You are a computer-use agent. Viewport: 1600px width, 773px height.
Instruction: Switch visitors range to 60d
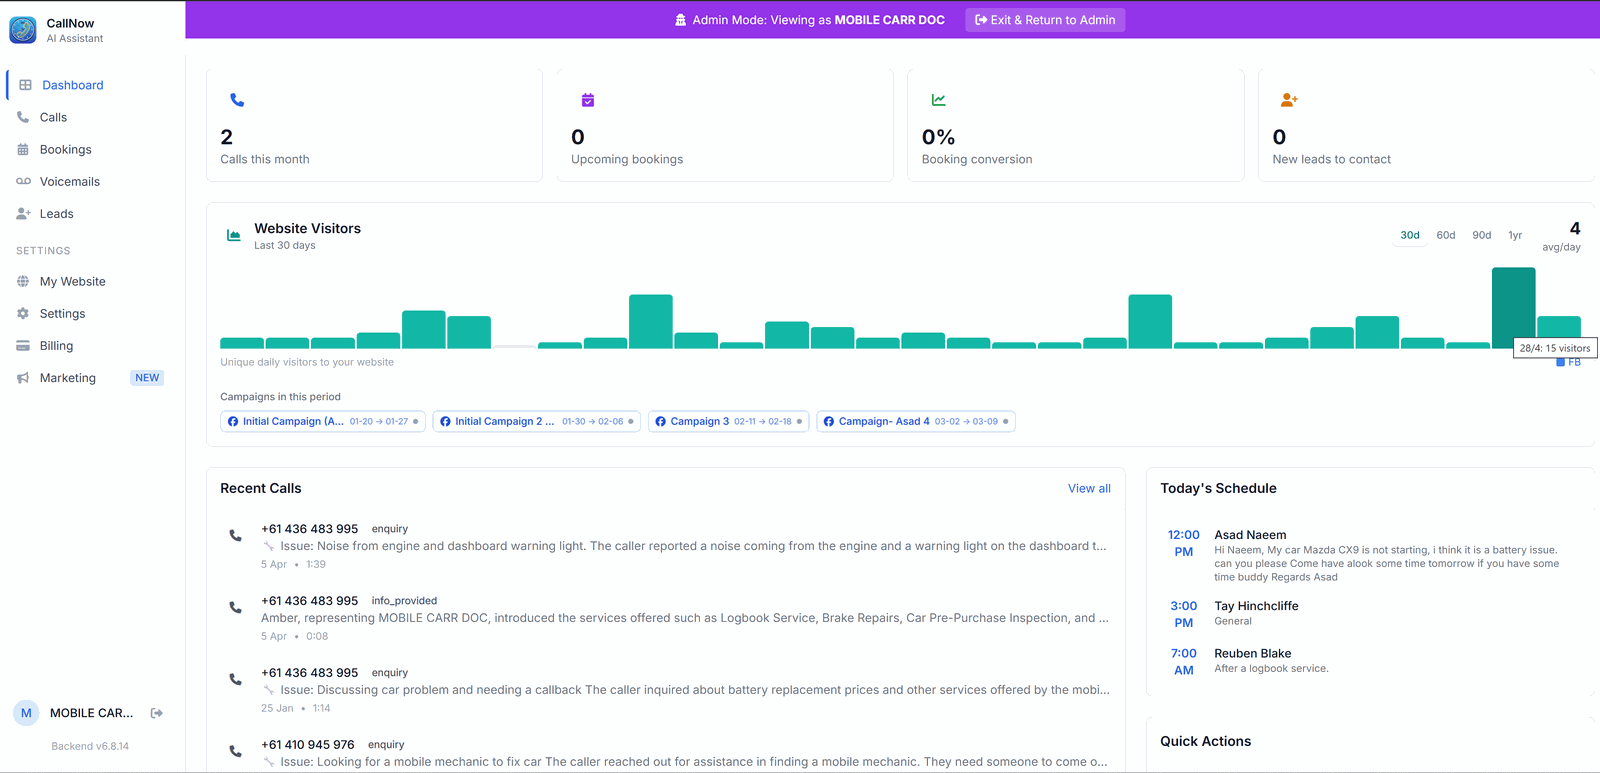1446,235
